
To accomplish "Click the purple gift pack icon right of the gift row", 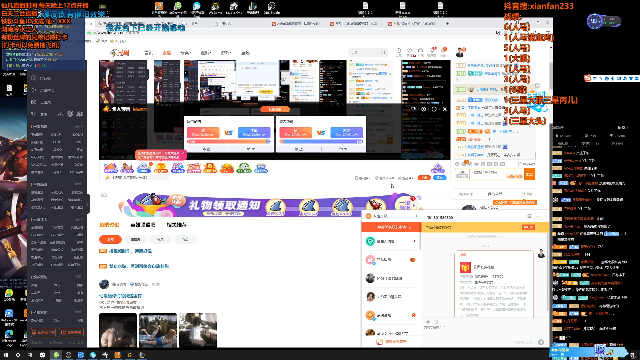I will coord(438,168).
